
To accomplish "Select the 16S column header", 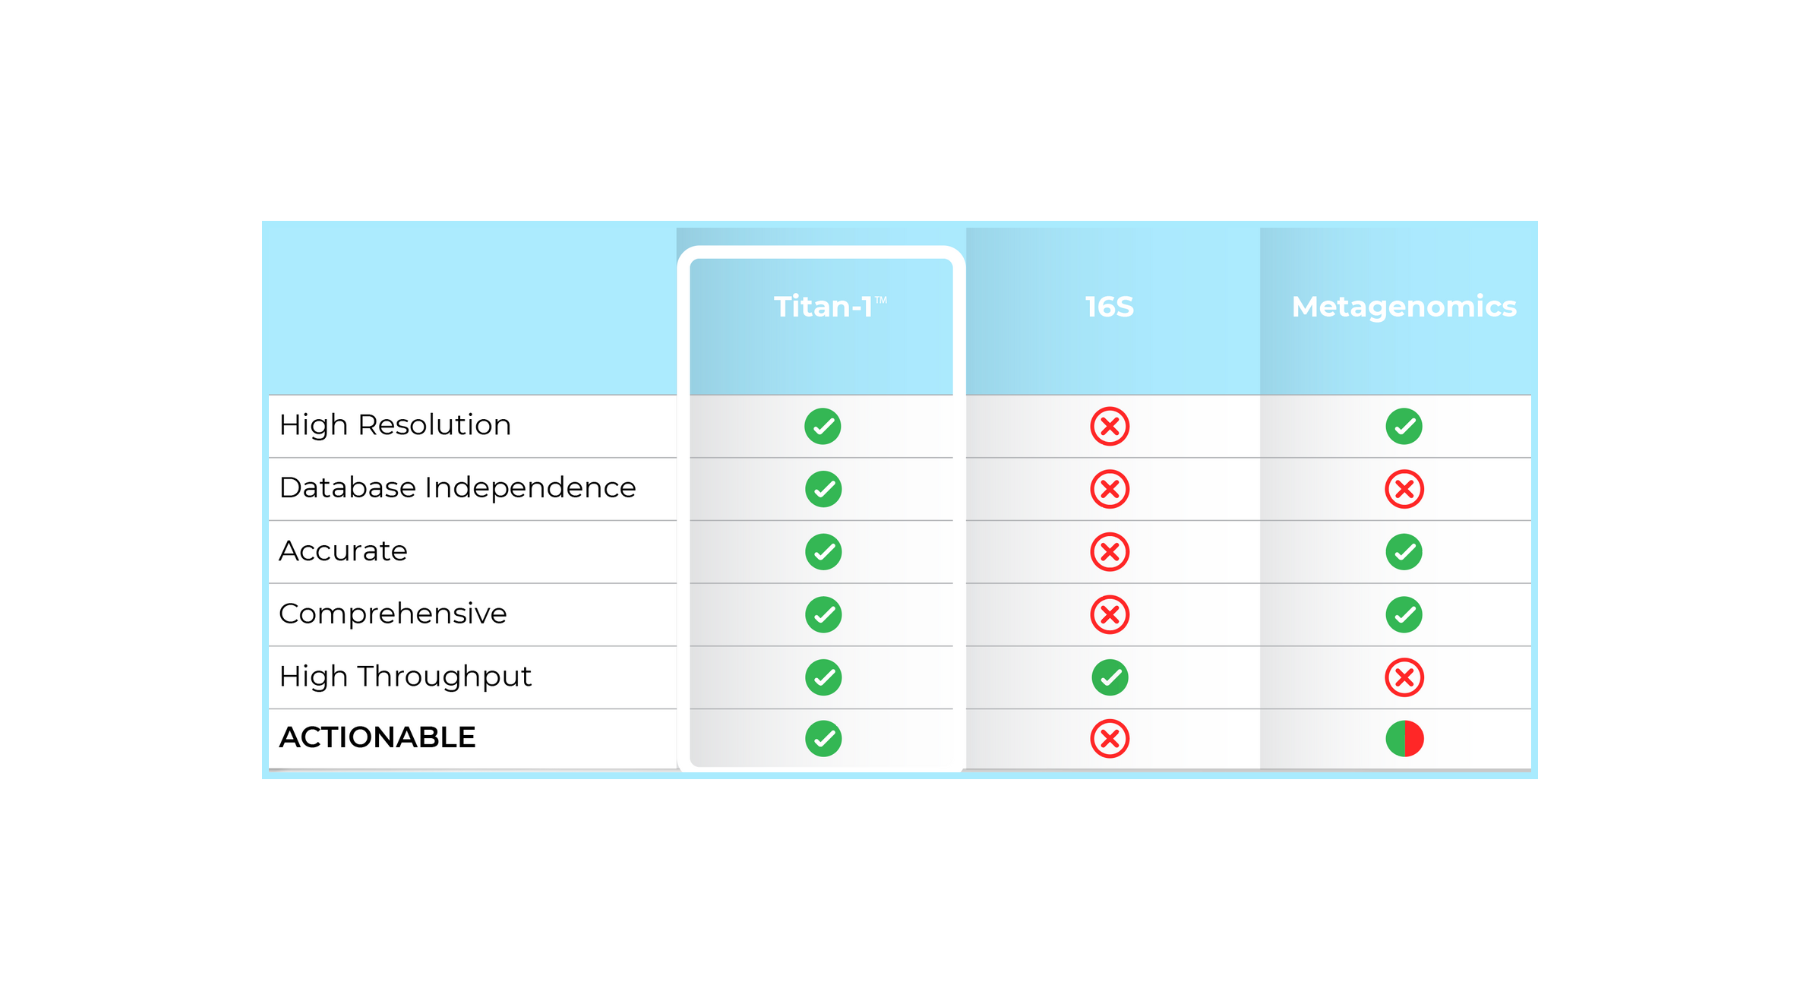I will (1109, 306).
